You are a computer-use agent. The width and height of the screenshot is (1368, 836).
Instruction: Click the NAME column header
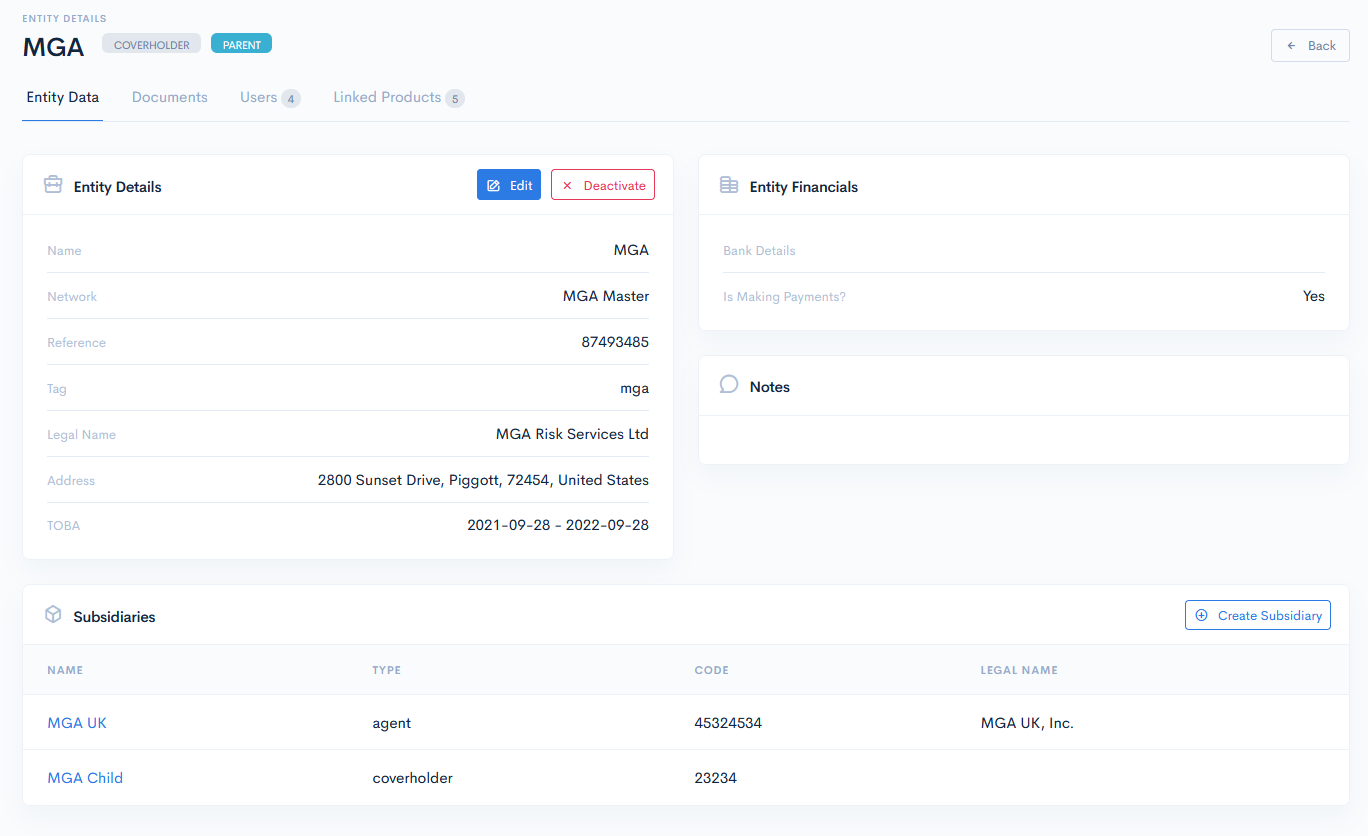click(65, 670)
